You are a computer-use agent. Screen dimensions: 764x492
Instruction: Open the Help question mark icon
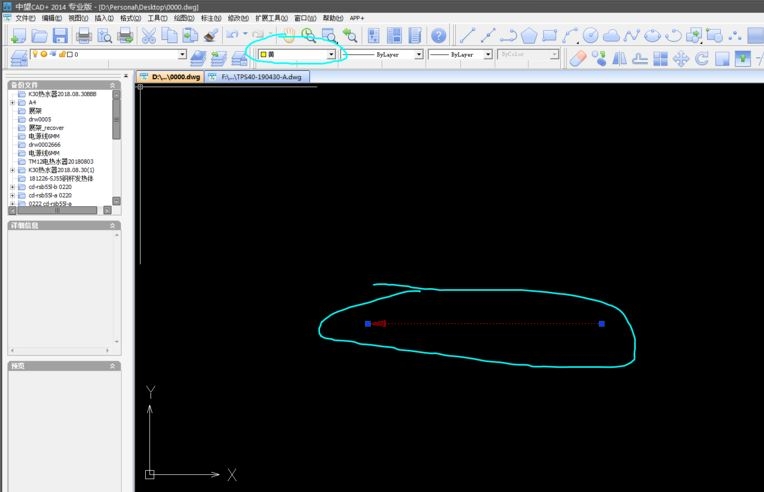439,36
